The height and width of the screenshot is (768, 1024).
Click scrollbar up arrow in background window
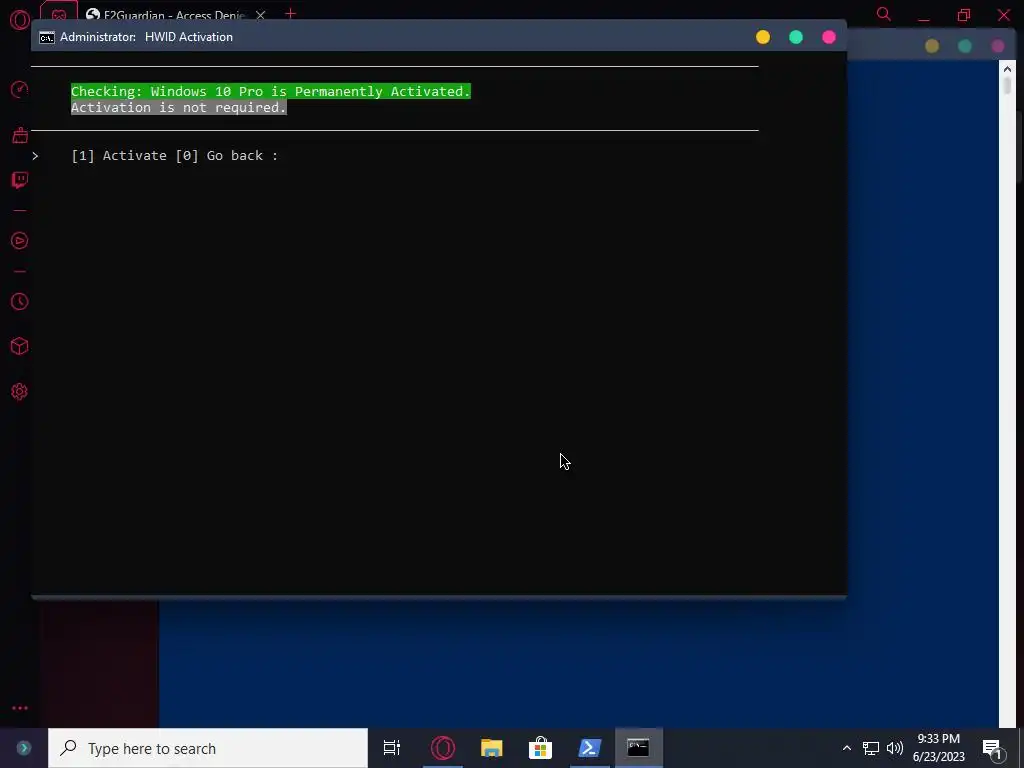pos(1006,69)
